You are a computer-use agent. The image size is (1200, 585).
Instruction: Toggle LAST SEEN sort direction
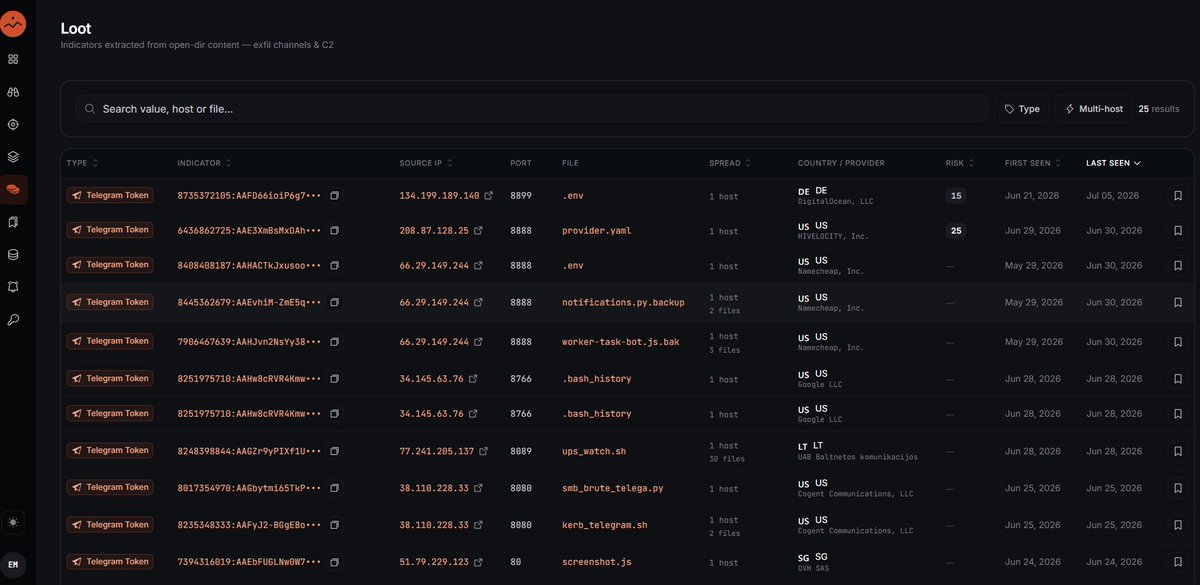pyautogui.click(x=1113, y=163)
